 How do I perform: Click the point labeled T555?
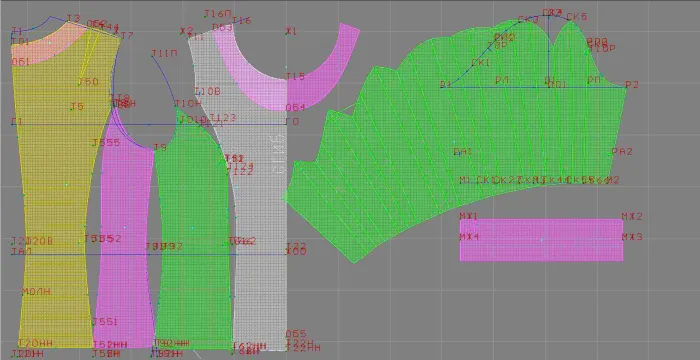point(106,142)
